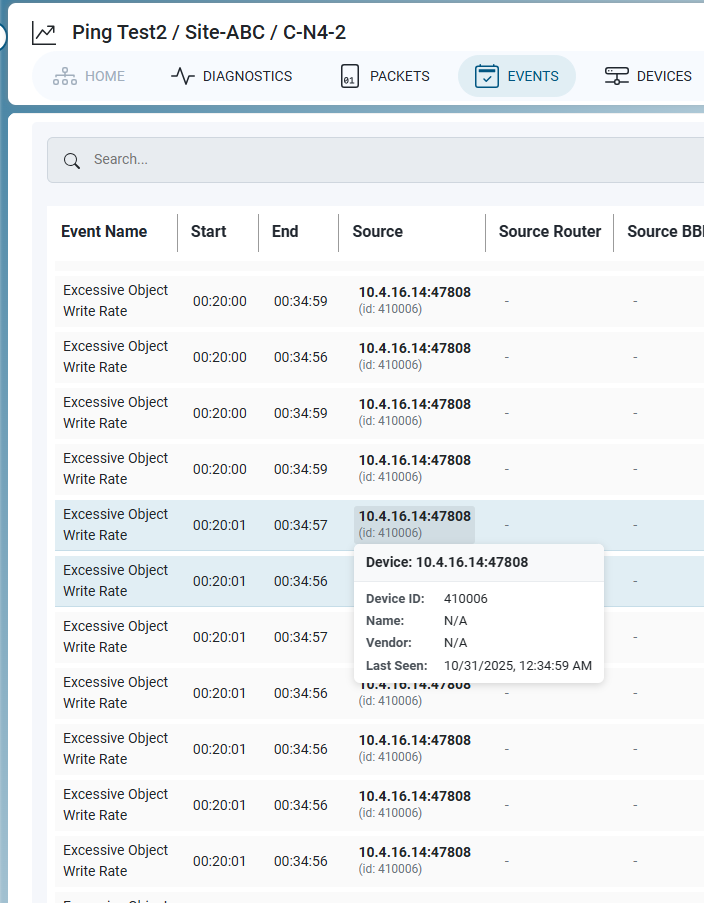
Task: Click the first row's 10.4.16.14:47808 source
Action: click(414, 292)
